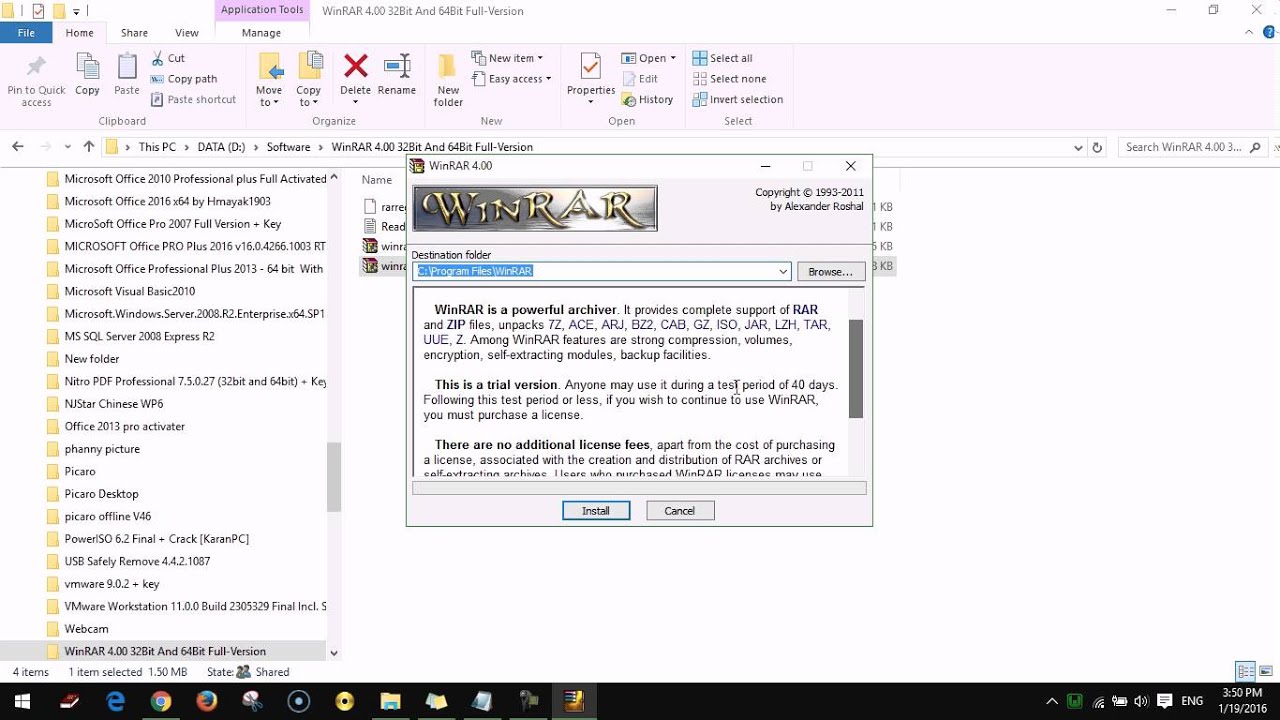This screenshot has width=1280, height=720.
Task: Open the Move to dropdown
Action: (x=269, y=80)
